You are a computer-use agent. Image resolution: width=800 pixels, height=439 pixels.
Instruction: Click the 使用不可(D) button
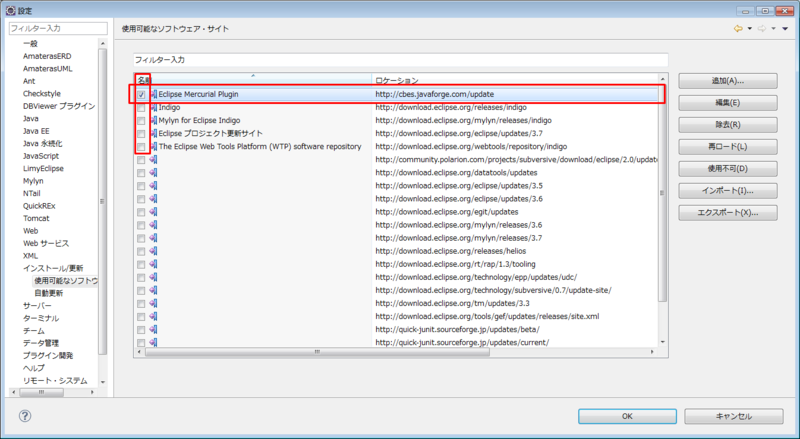(728, 168)
